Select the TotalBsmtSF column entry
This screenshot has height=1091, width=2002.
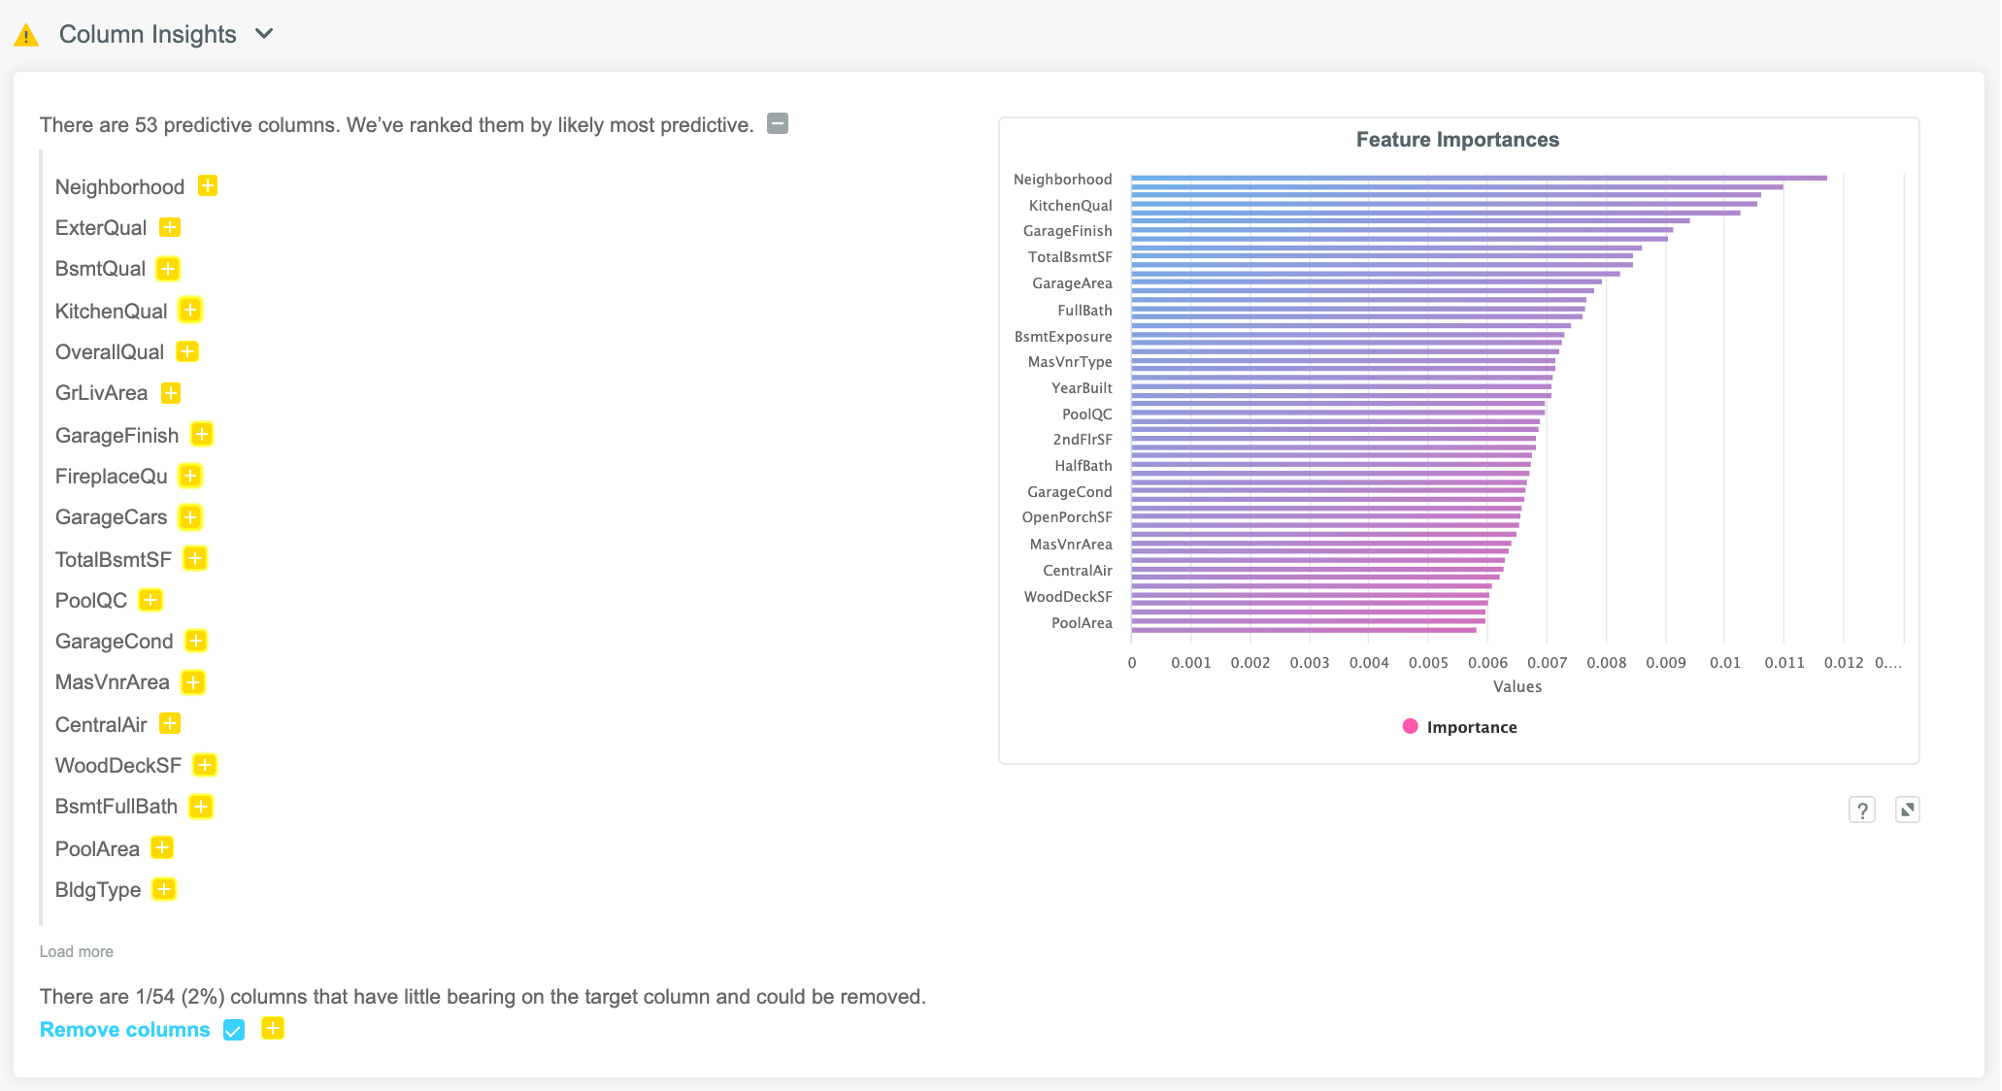[113, 559]
